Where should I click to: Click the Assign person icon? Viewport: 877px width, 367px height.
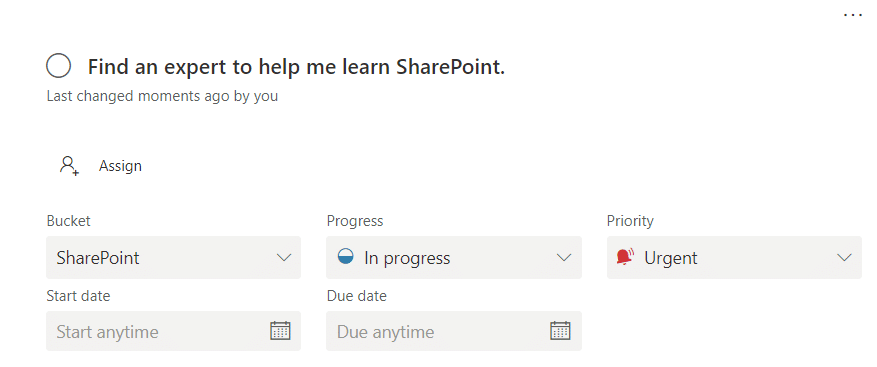[69, 166]
